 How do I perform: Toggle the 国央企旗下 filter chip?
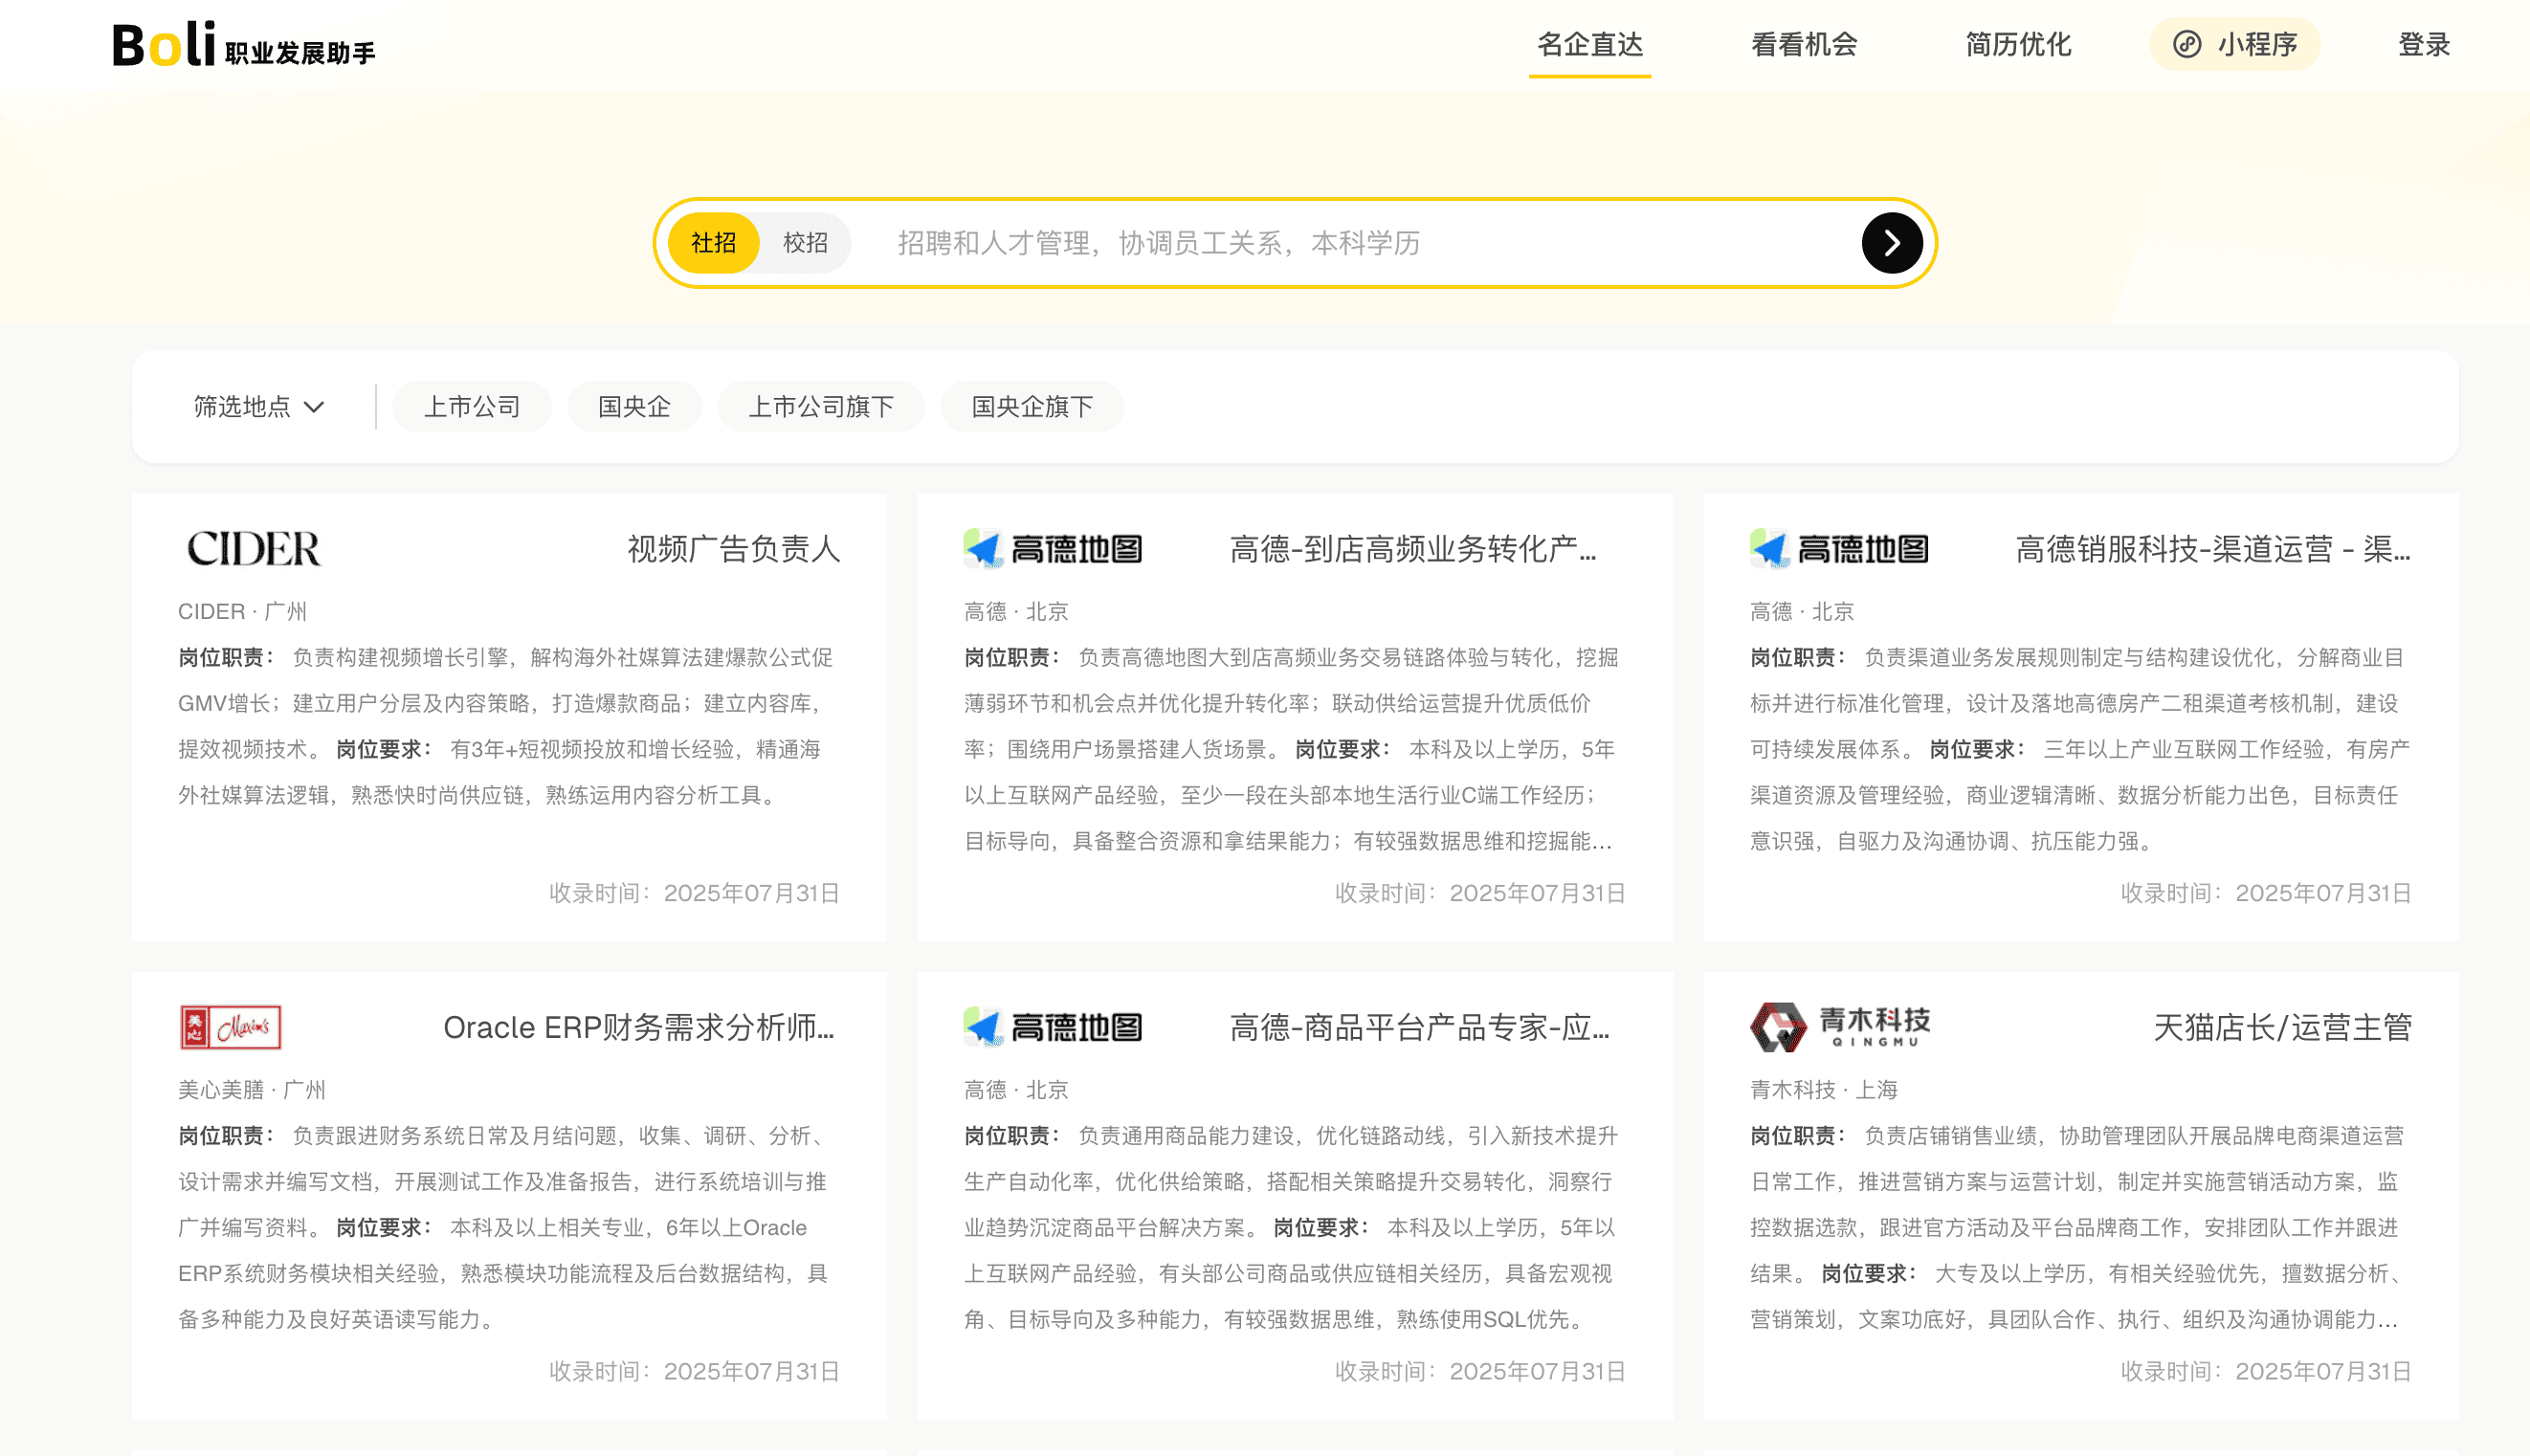tap(1032, 407)
